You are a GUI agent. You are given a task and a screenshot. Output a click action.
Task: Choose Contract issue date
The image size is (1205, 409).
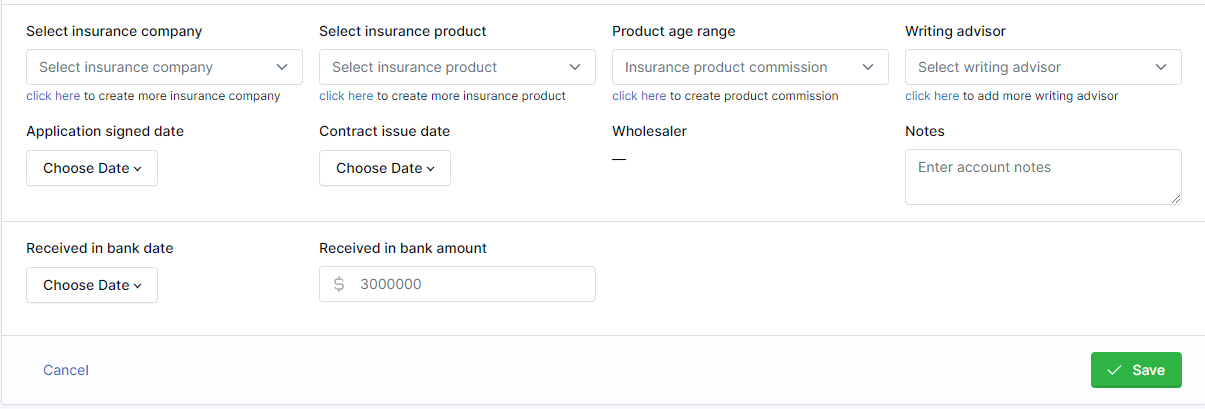coord(385,168)
